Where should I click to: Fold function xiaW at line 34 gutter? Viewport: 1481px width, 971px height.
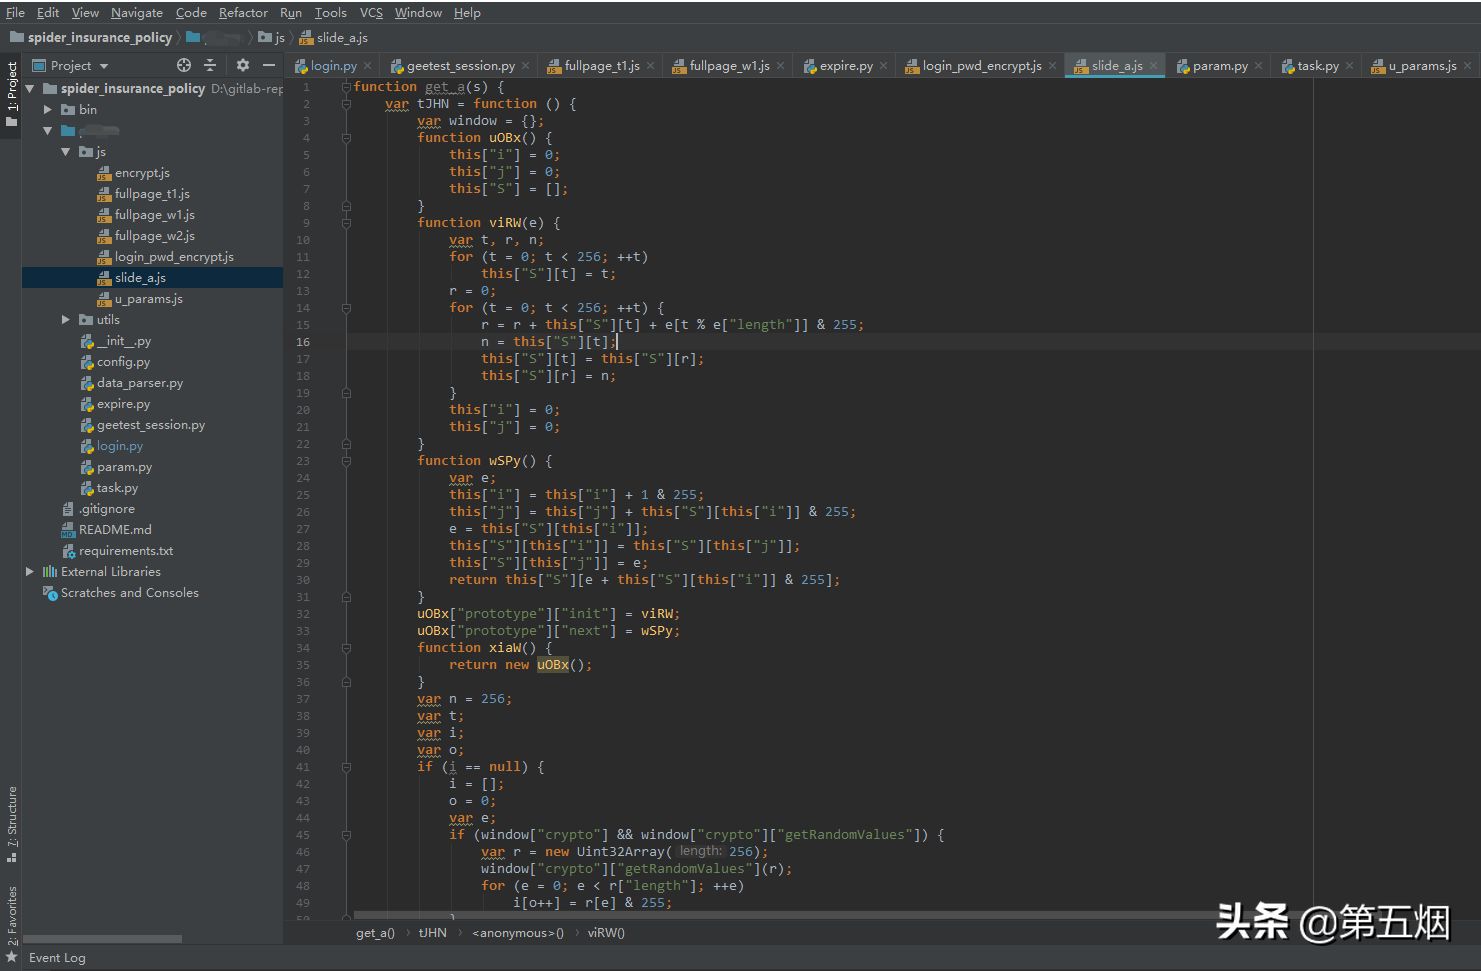pos(346,647)
